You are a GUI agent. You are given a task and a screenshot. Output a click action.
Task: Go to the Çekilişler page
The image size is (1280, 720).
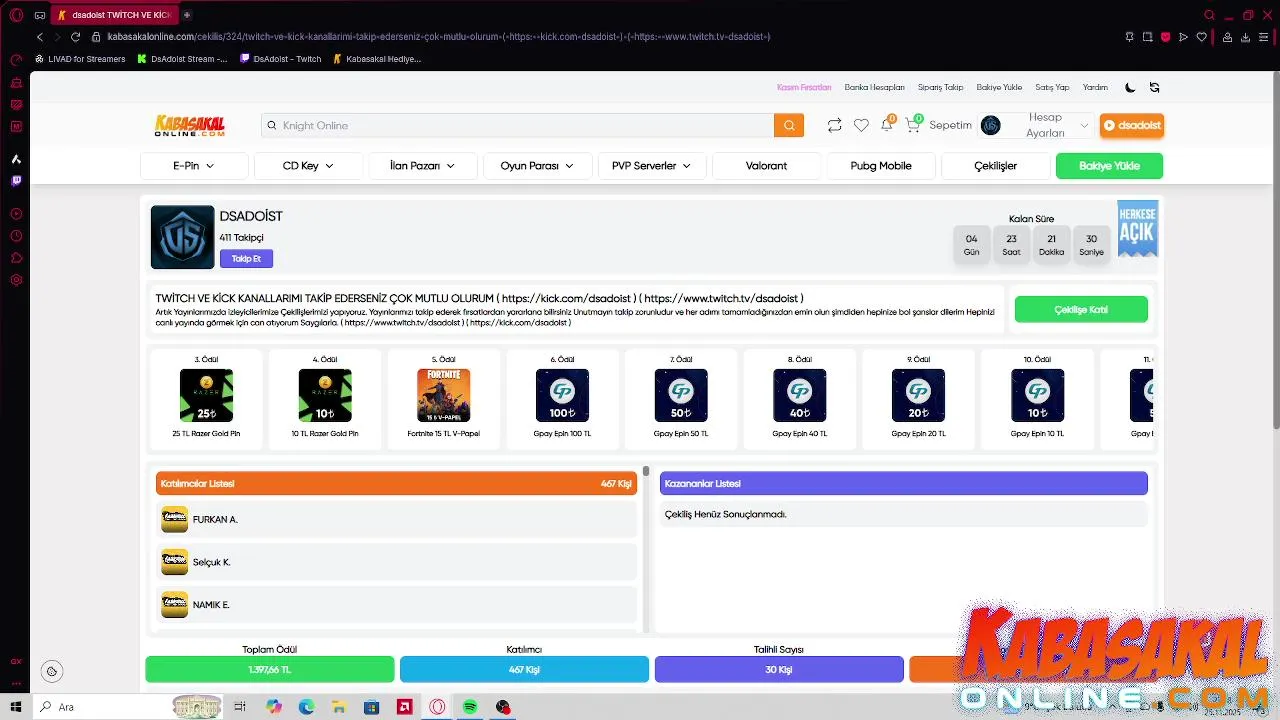tap(995, 166)
